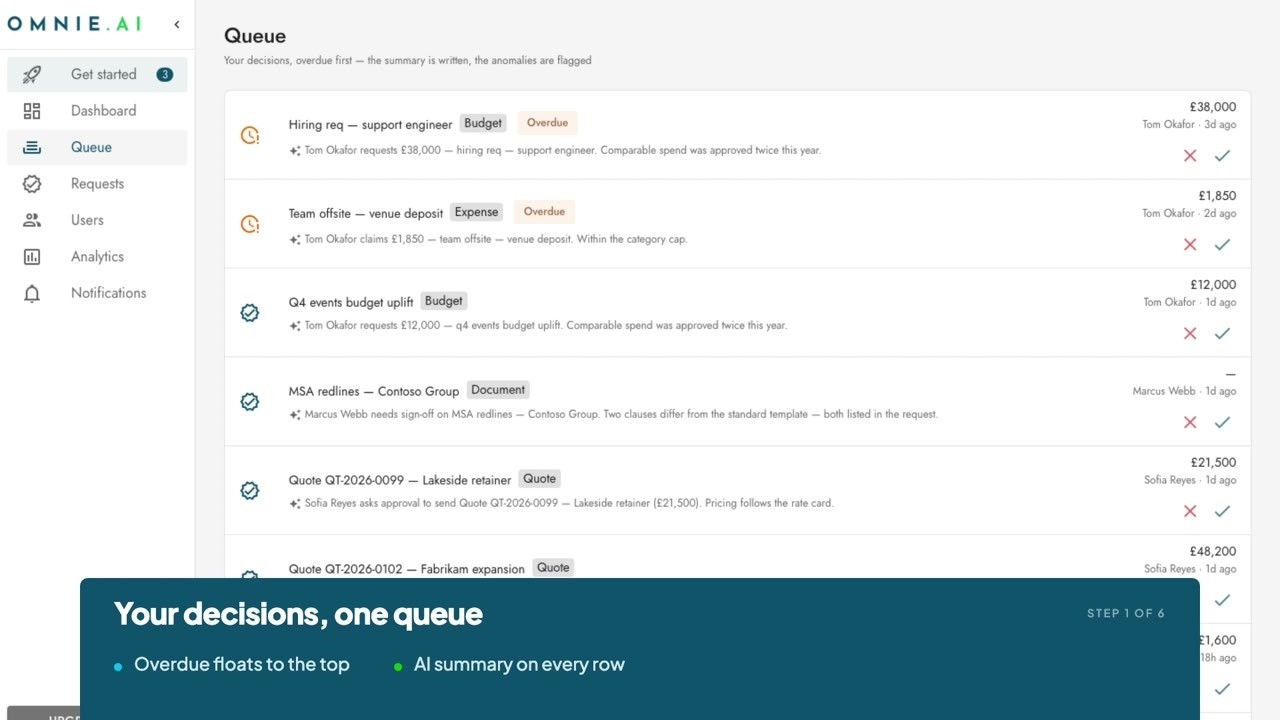Reject the Team offsite venue deposit claim
The height and width of the screenshot is (720, 1280).
[1190, 245]
